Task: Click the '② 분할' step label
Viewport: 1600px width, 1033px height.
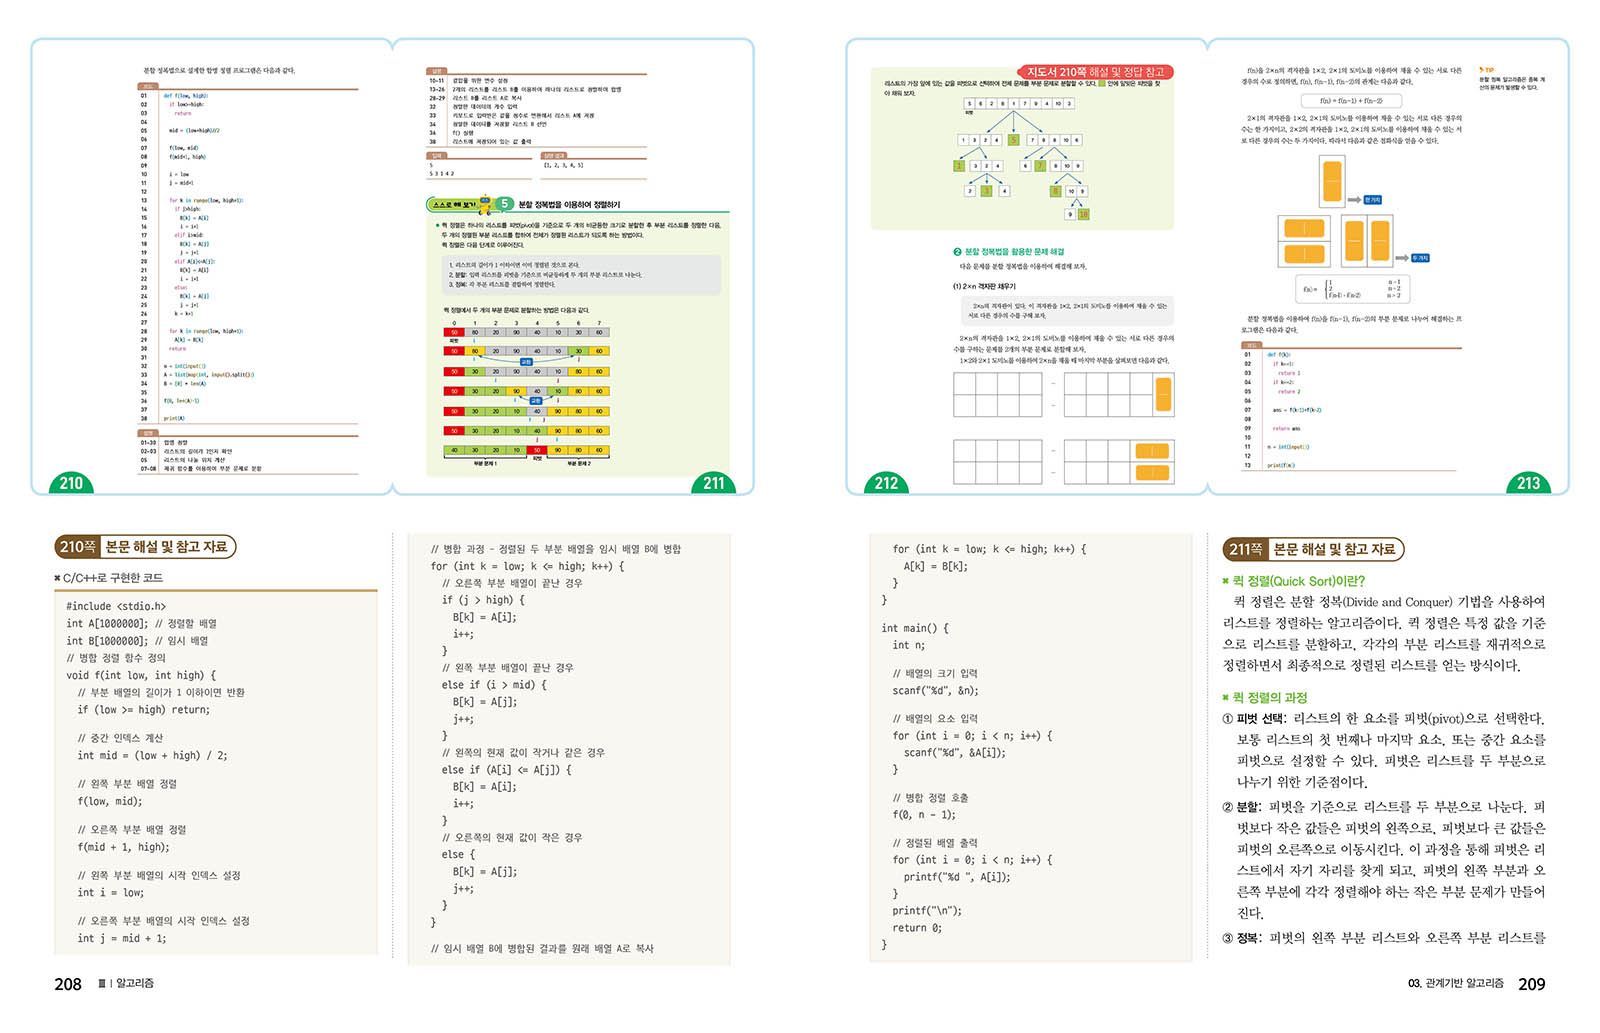Action: (x=1242, y=807)
